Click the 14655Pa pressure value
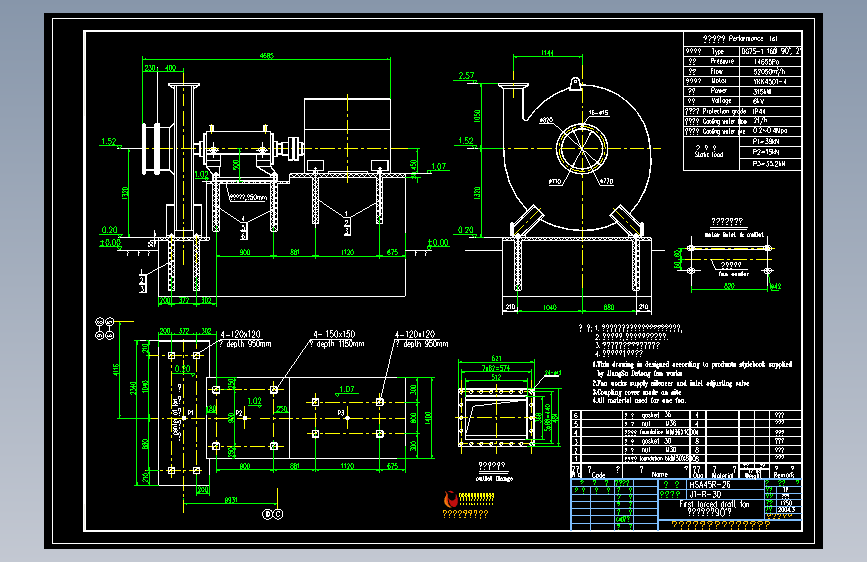 (x=766, y=62)
